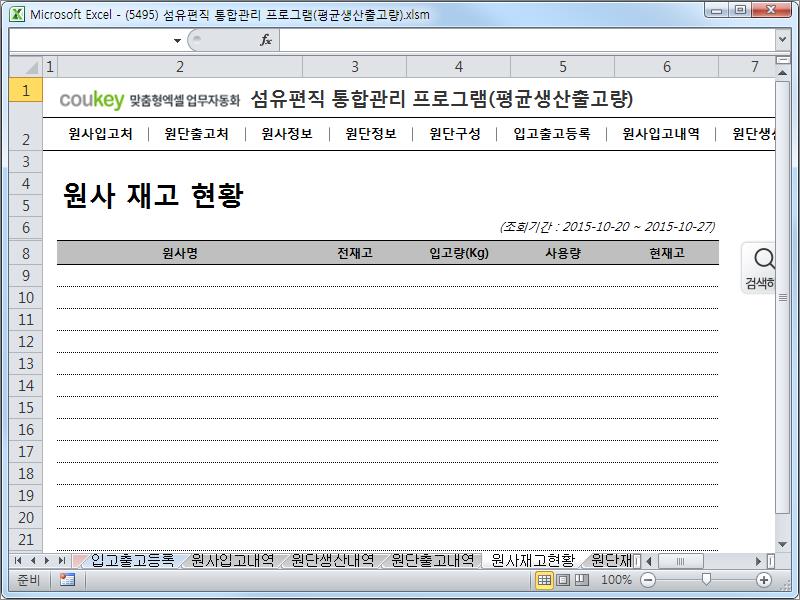Select column 2 header

click(x=180, y=66)
